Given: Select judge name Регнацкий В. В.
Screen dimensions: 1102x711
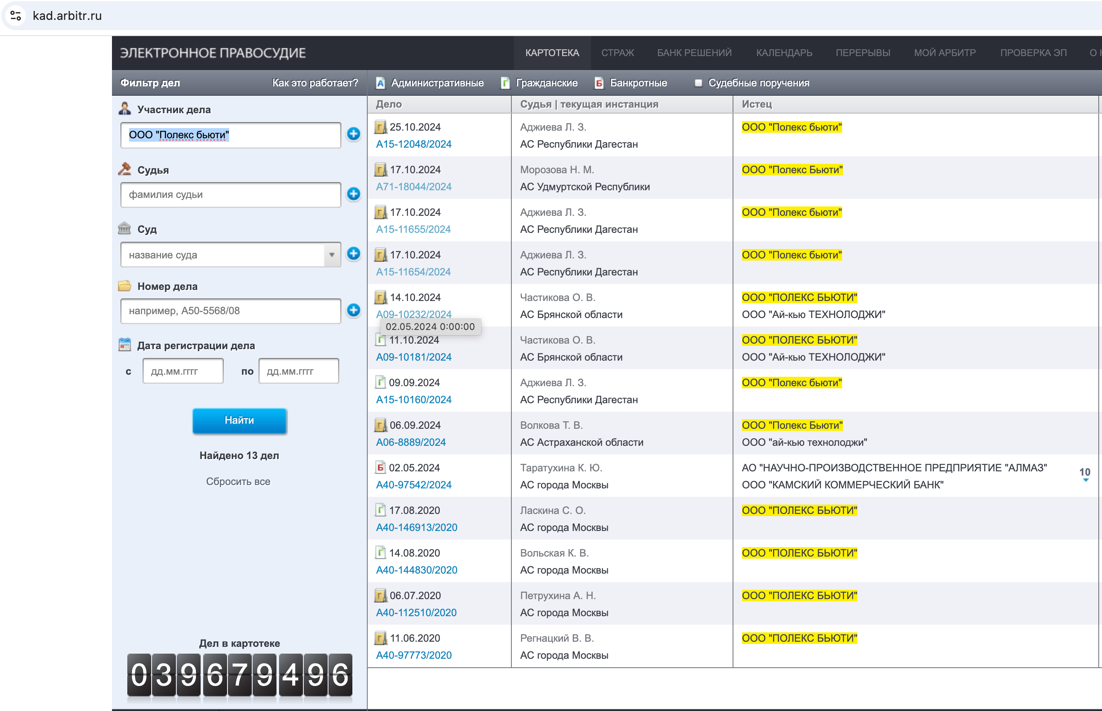Looking at the screenshot, I should click(x=557, y=638).
